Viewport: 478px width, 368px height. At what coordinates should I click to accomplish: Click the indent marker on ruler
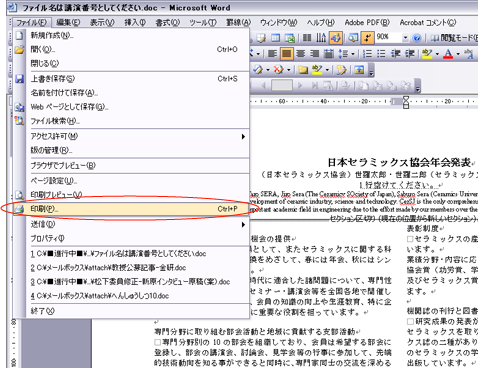406,102
